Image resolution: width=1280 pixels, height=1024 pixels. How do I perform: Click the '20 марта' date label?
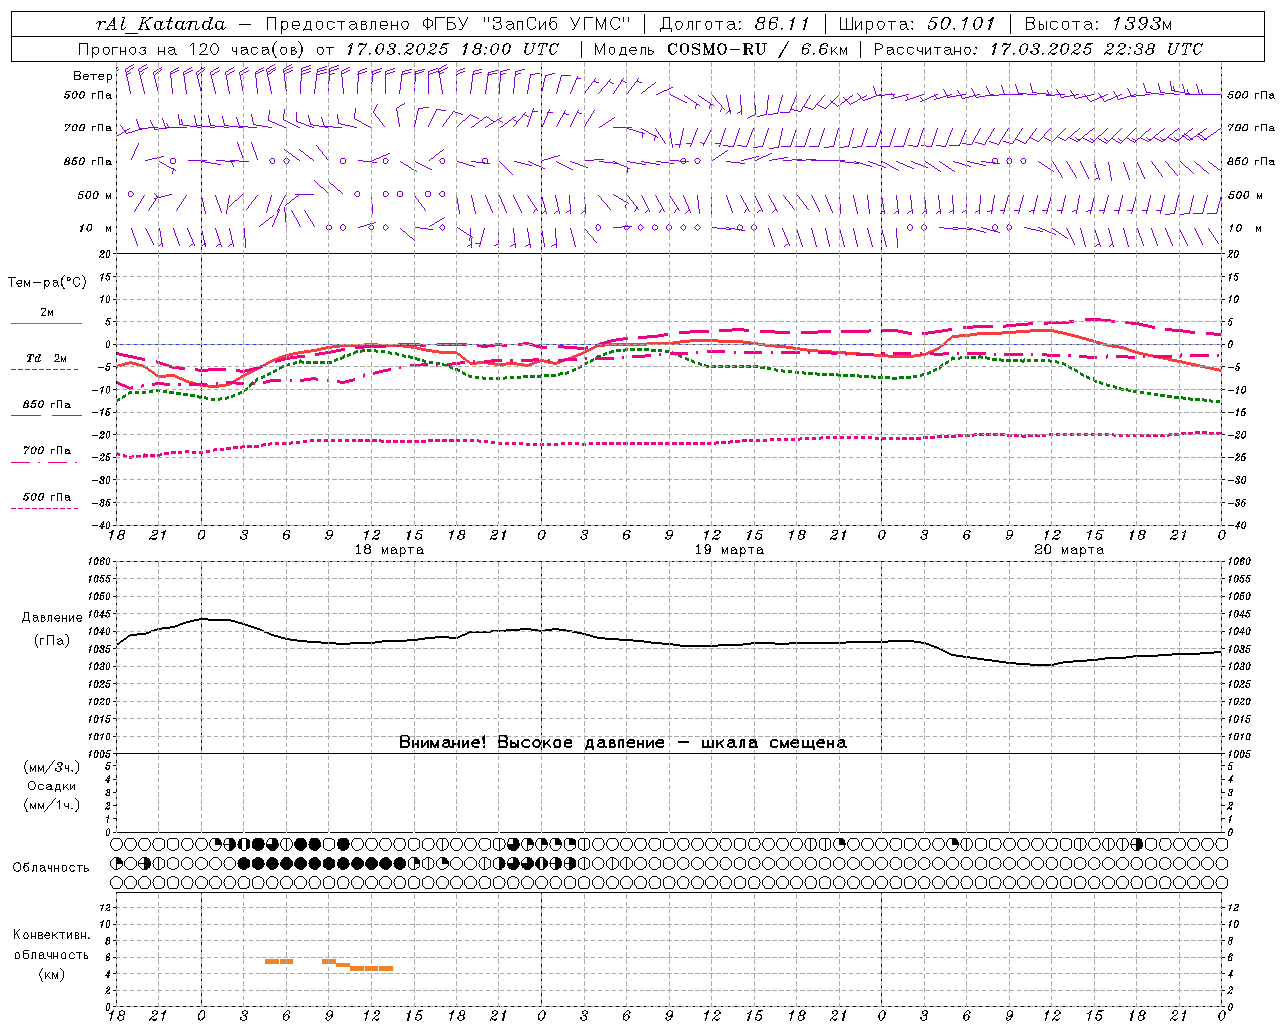pyautogui.click(x=1069, y=550)
